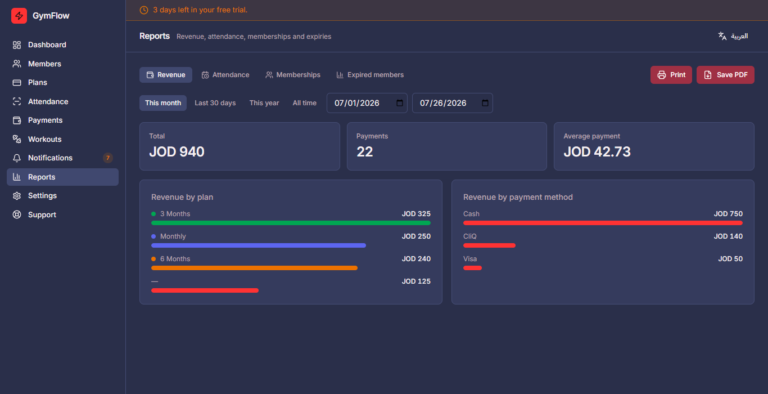This screenshot has height=394, width=768.
Task: Click the Save PDF button
Action: click(725, 75)
